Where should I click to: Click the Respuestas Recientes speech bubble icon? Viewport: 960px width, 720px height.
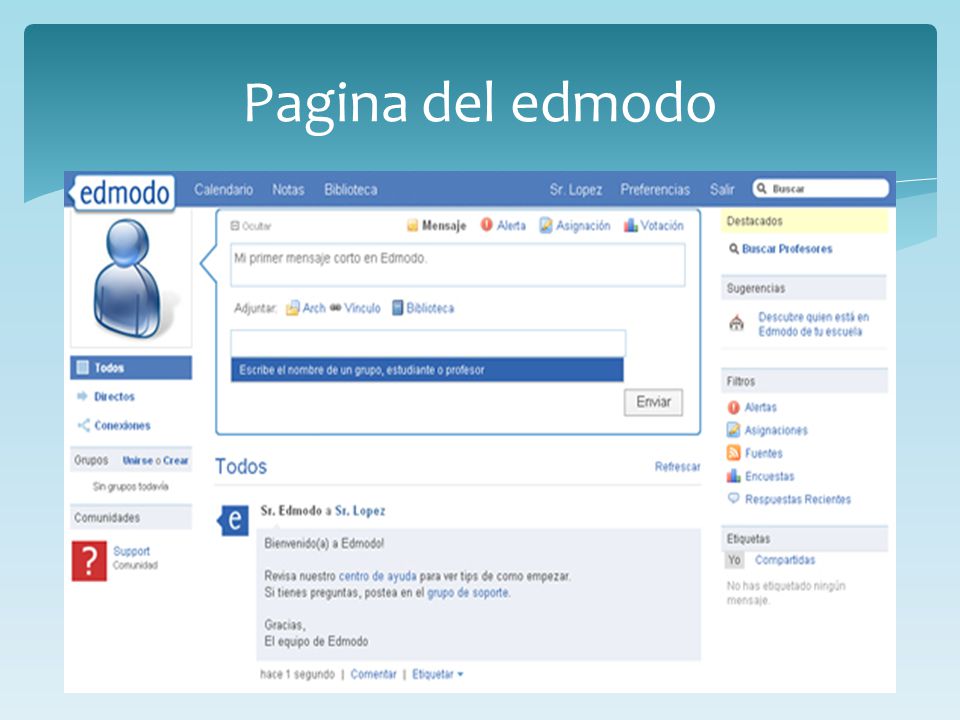click(733, 498)
